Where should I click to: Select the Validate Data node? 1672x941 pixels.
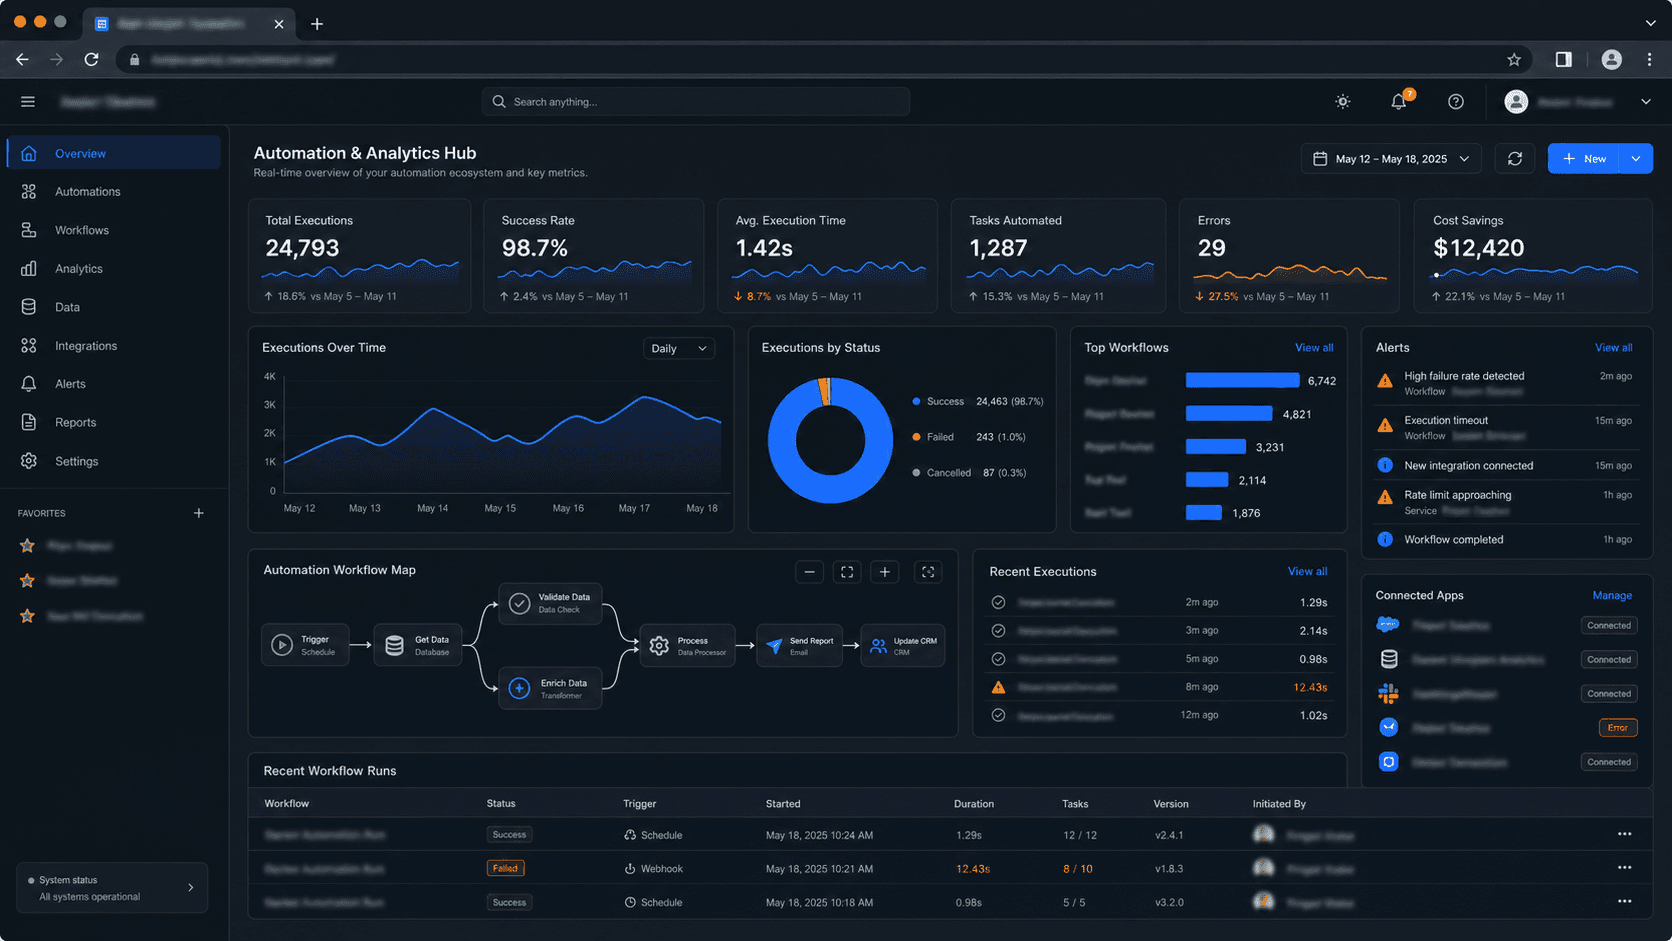pyautogui.click(x=550, y=603)
